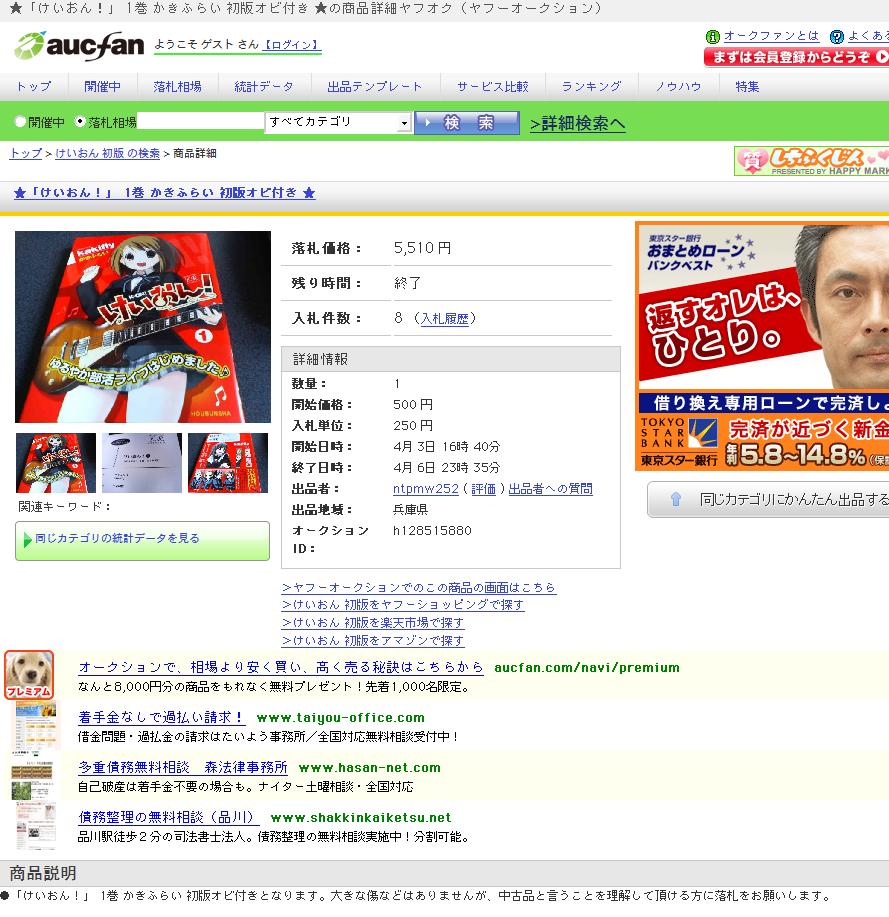Click the ログイン login link
Viewport: 889px width, 917px height.
(x=291, y=44)
